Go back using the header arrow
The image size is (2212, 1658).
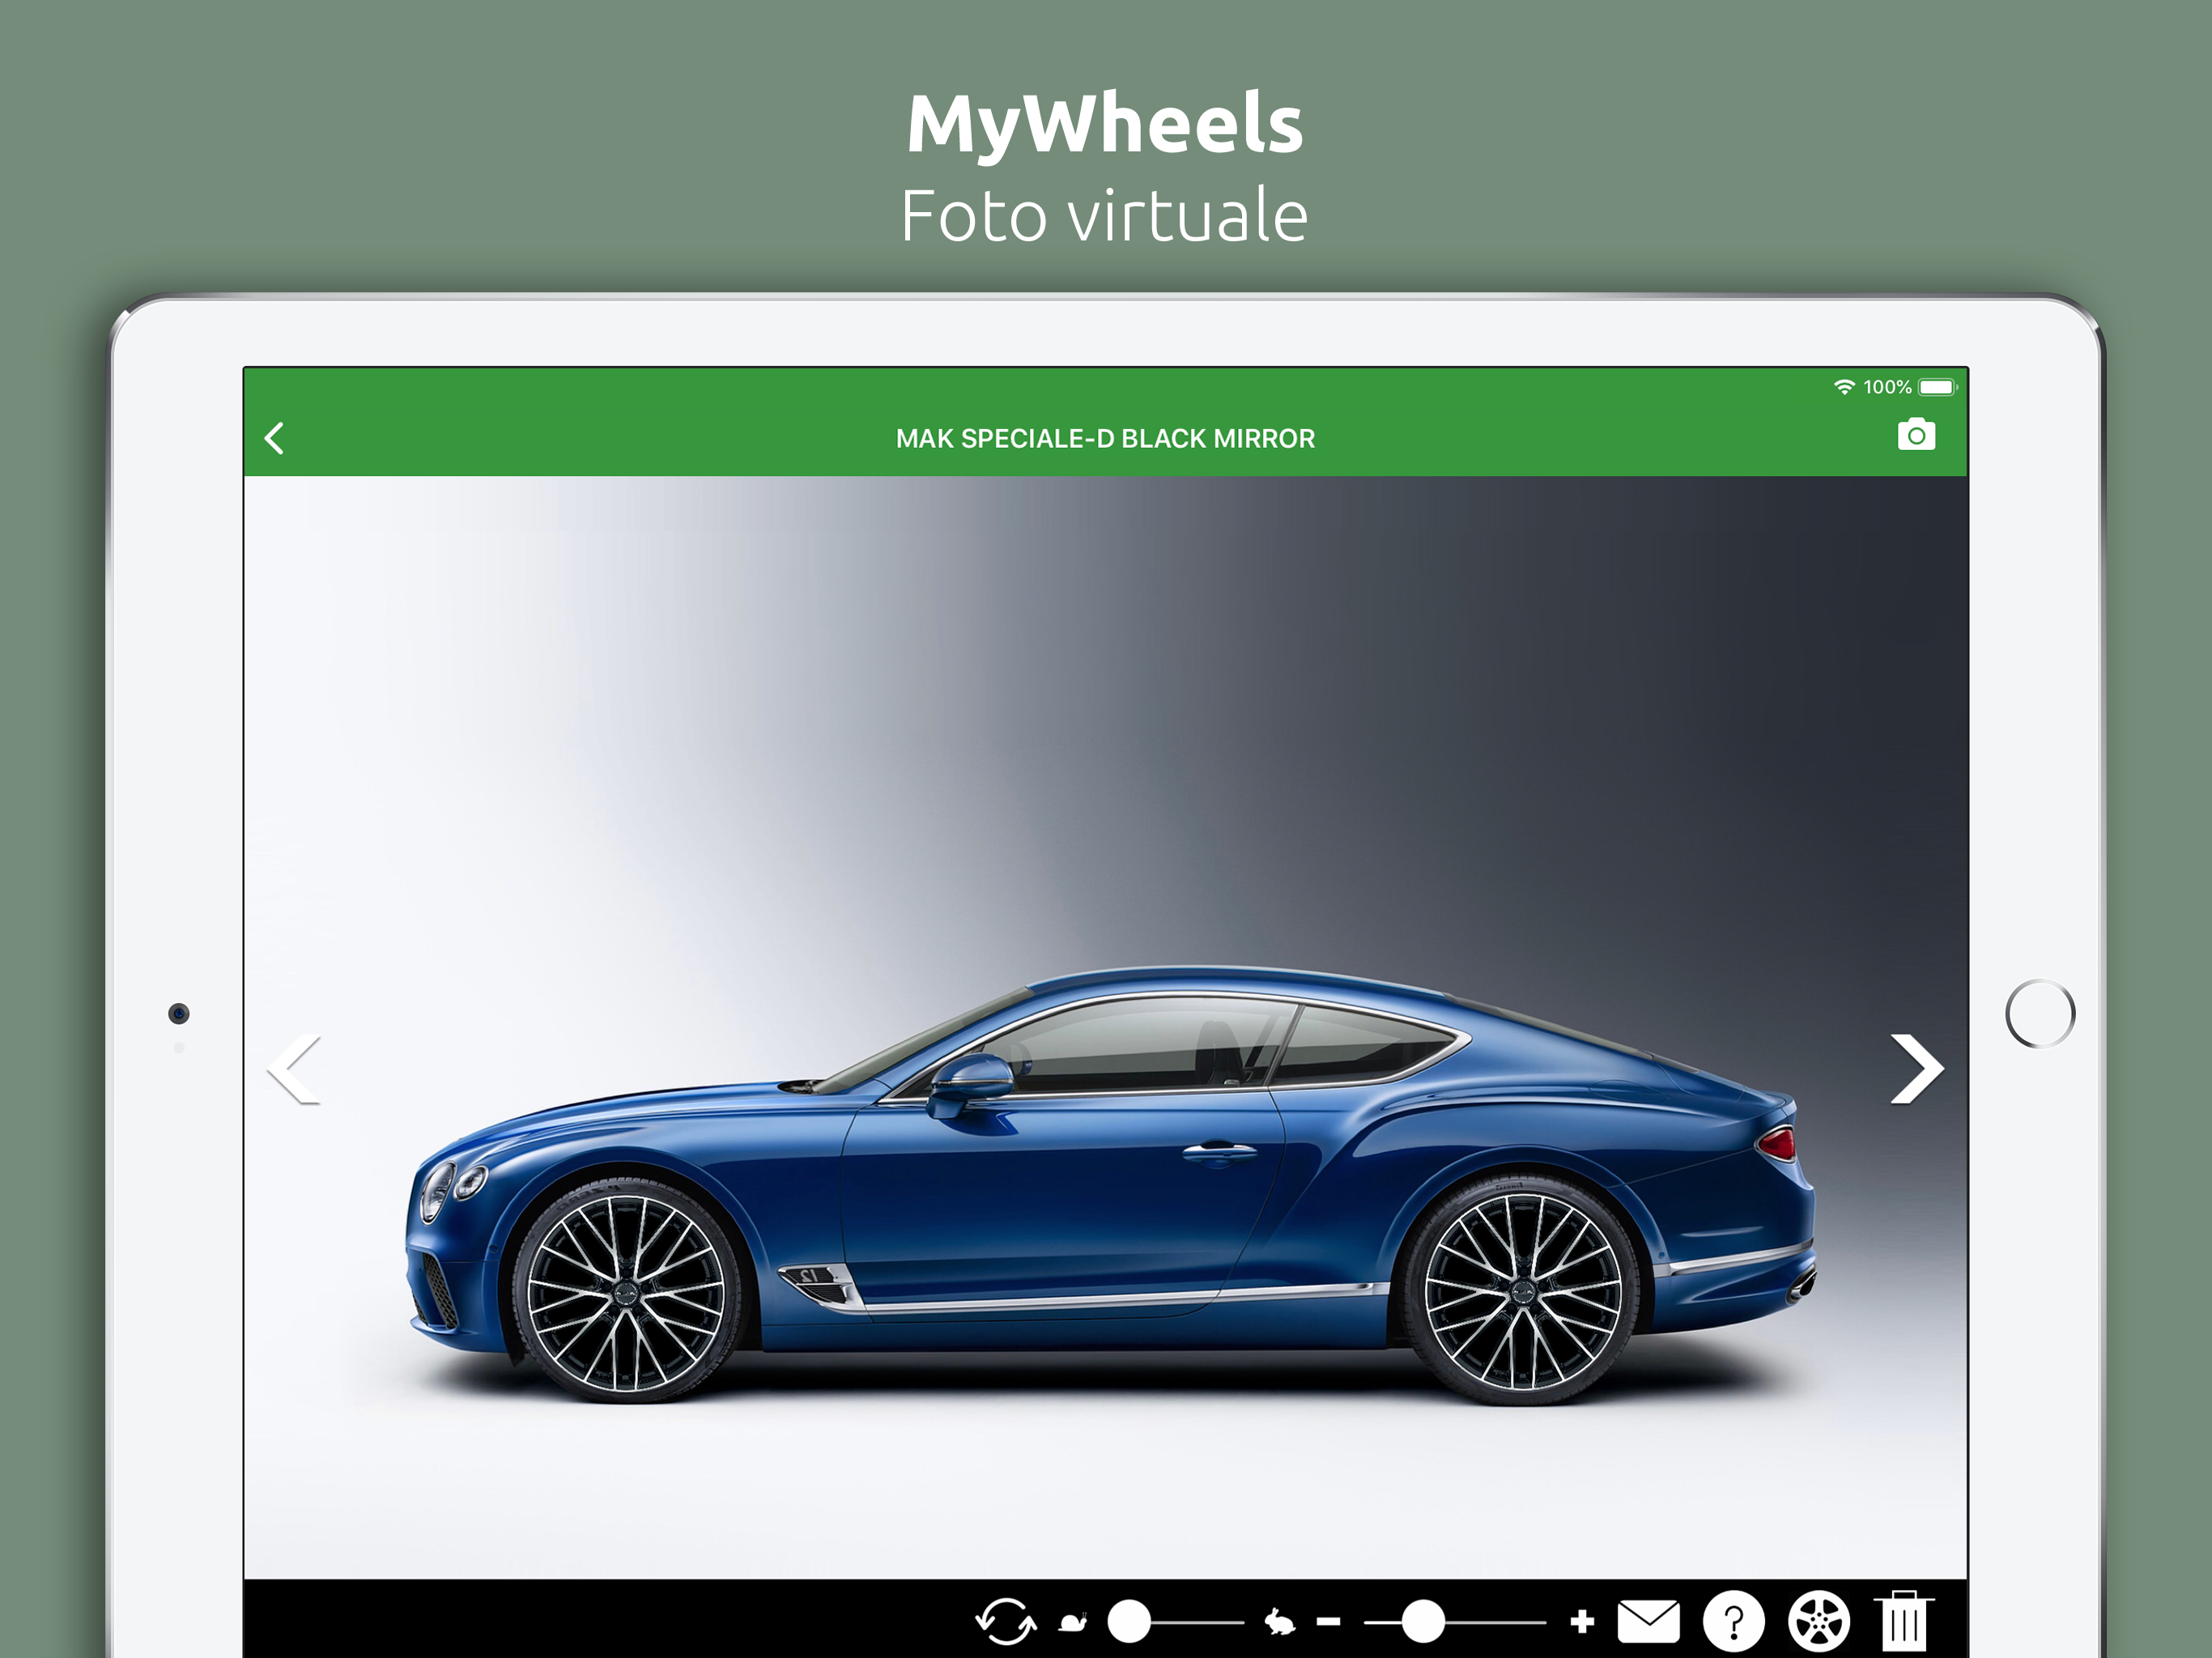[x=274, y=438]
